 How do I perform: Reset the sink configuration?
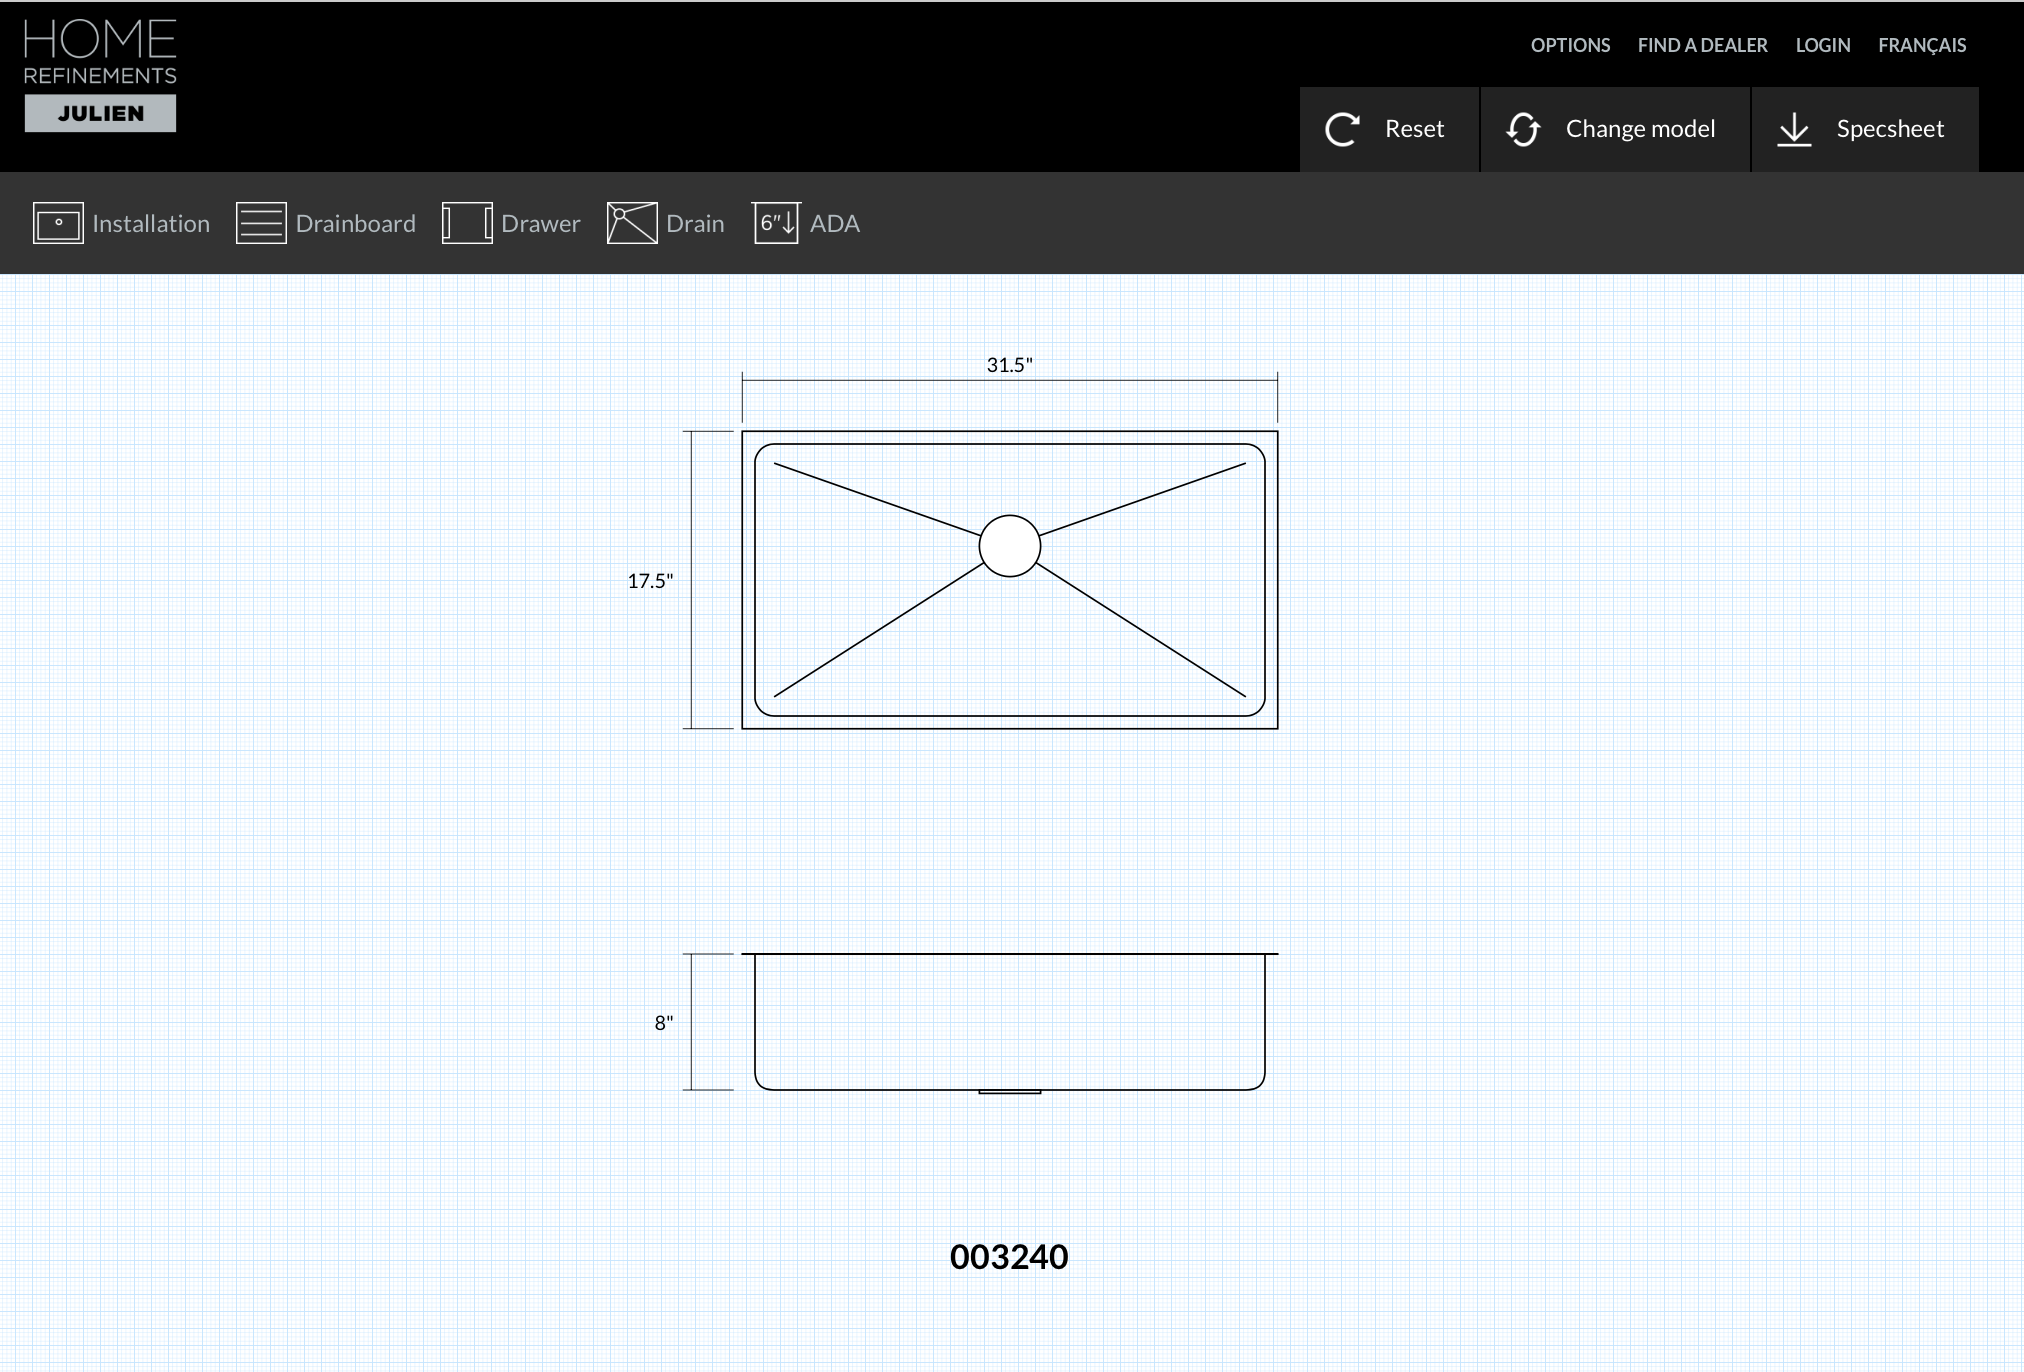[x=1389, y=129]
